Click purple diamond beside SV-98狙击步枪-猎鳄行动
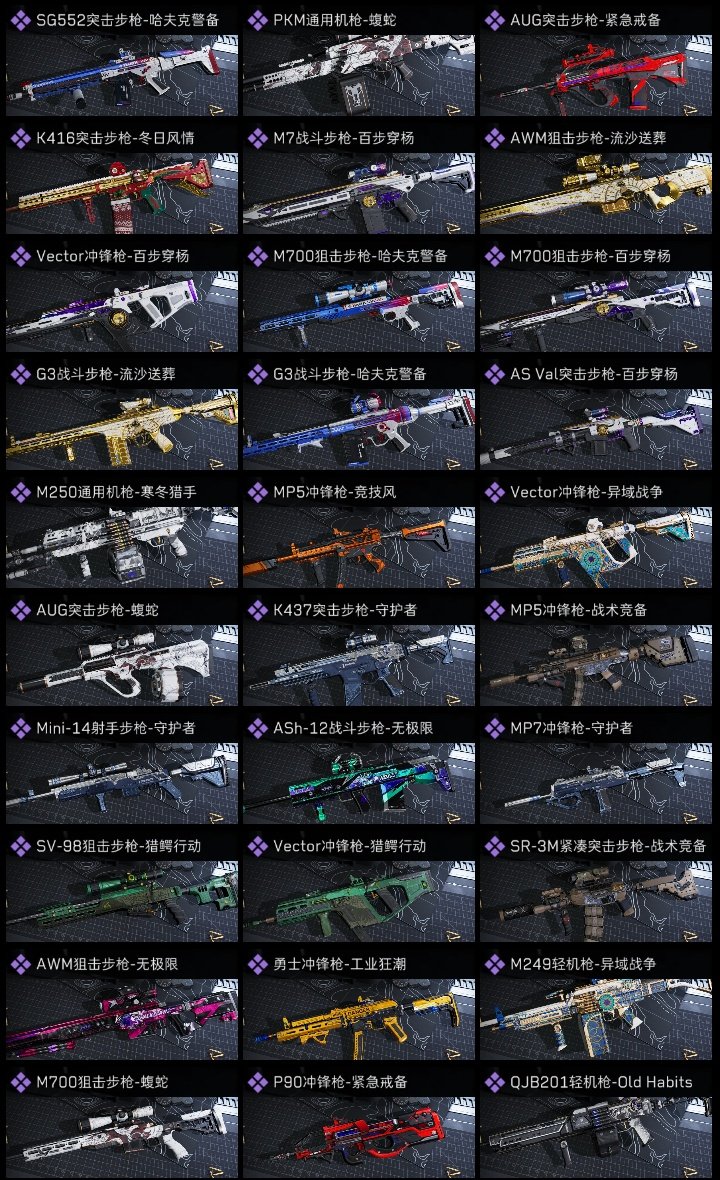The width and height of the screenshot is (720, 1180). [x=21, y=846]
